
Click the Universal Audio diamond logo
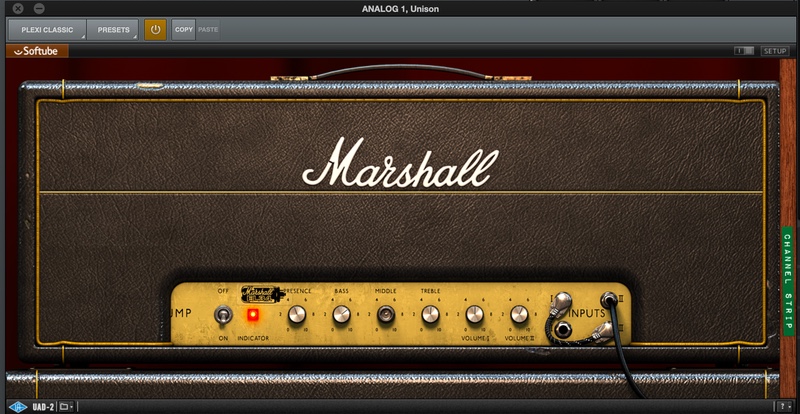18,407
